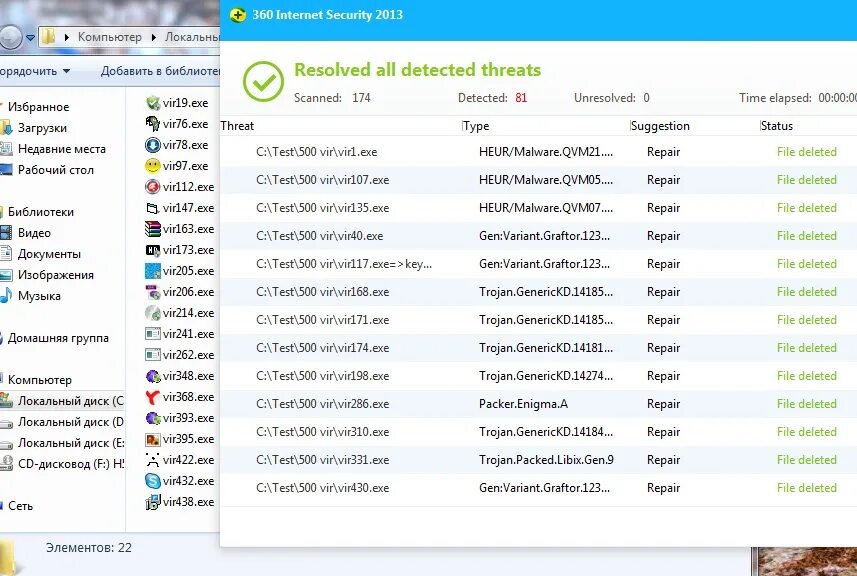857x576 pixels.
Task: Click the smiley icon of vir97.exe
Action: [153, 166]
